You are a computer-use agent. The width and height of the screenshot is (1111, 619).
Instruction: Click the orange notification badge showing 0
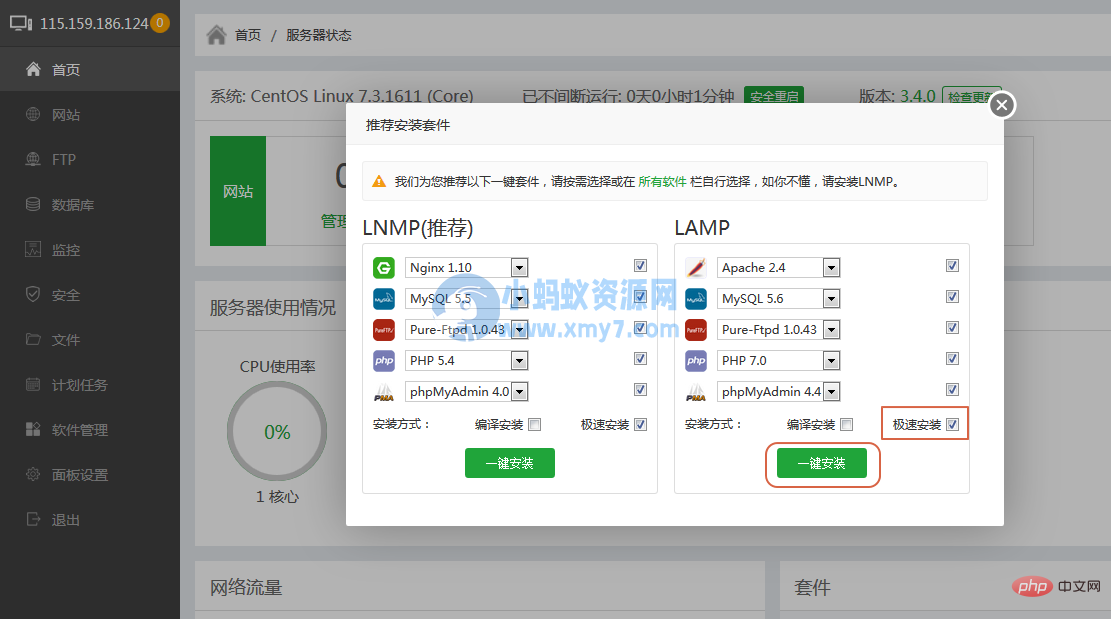point(160,23)
